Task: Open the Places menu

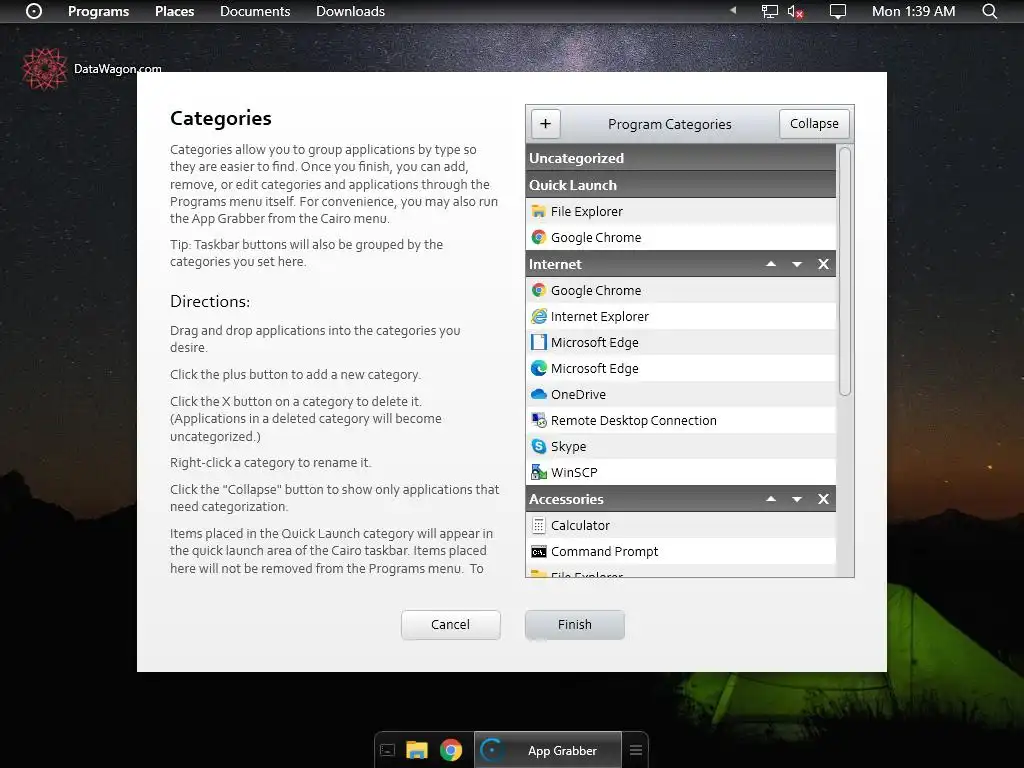Action: 174,11
